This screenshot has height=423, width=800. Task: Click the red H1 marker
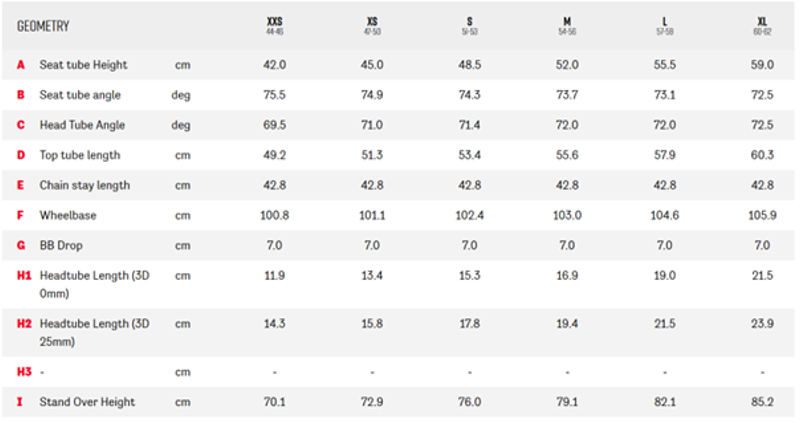coord(23,275)
